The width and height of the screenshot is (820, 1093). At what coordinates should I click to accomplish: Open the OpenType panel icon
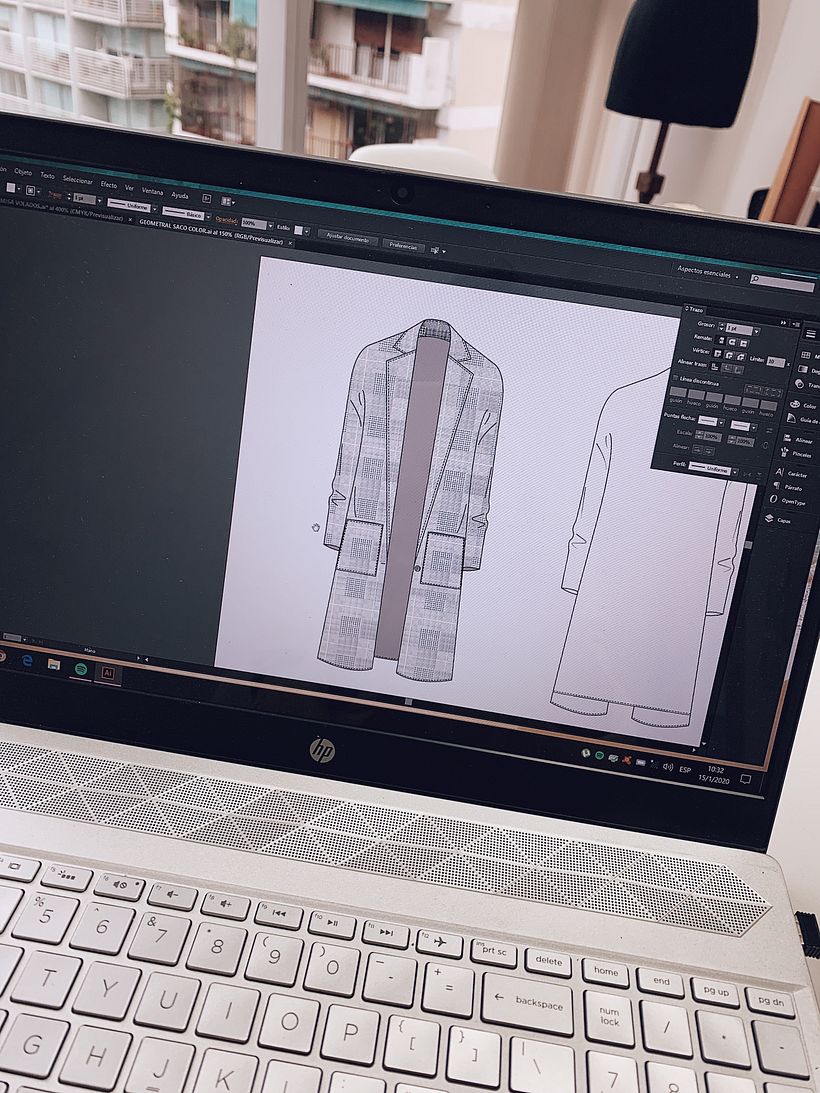(773, 501)
